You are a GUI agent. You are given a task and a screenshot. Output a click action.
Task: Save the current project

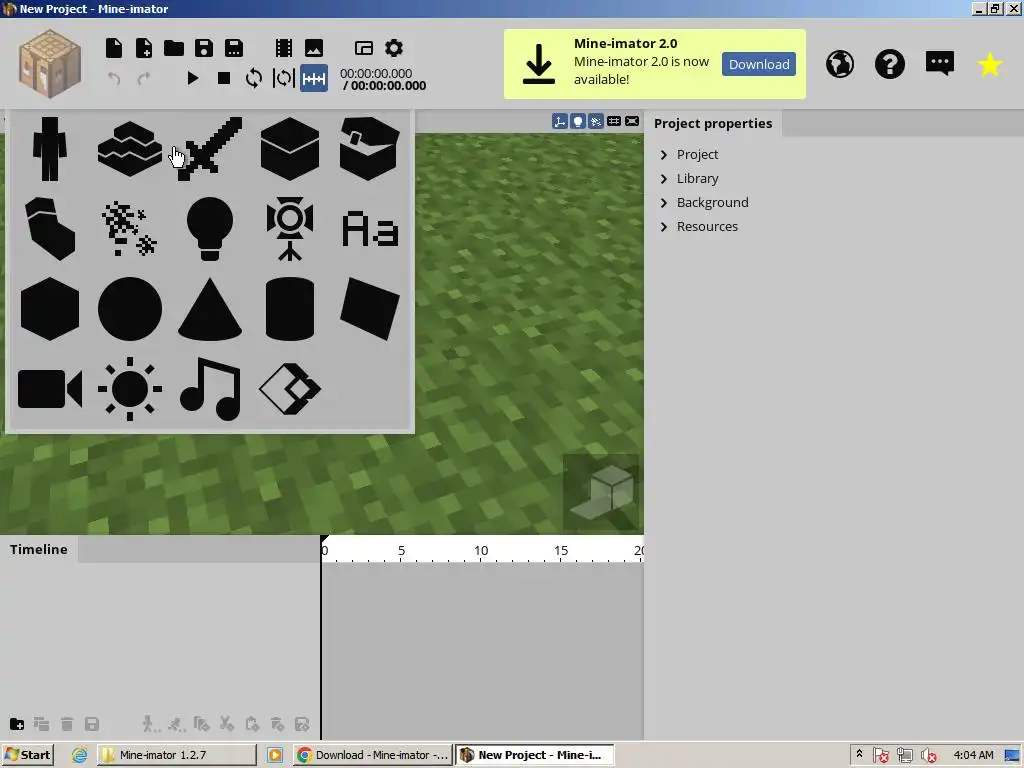click(x=204, y=48)
